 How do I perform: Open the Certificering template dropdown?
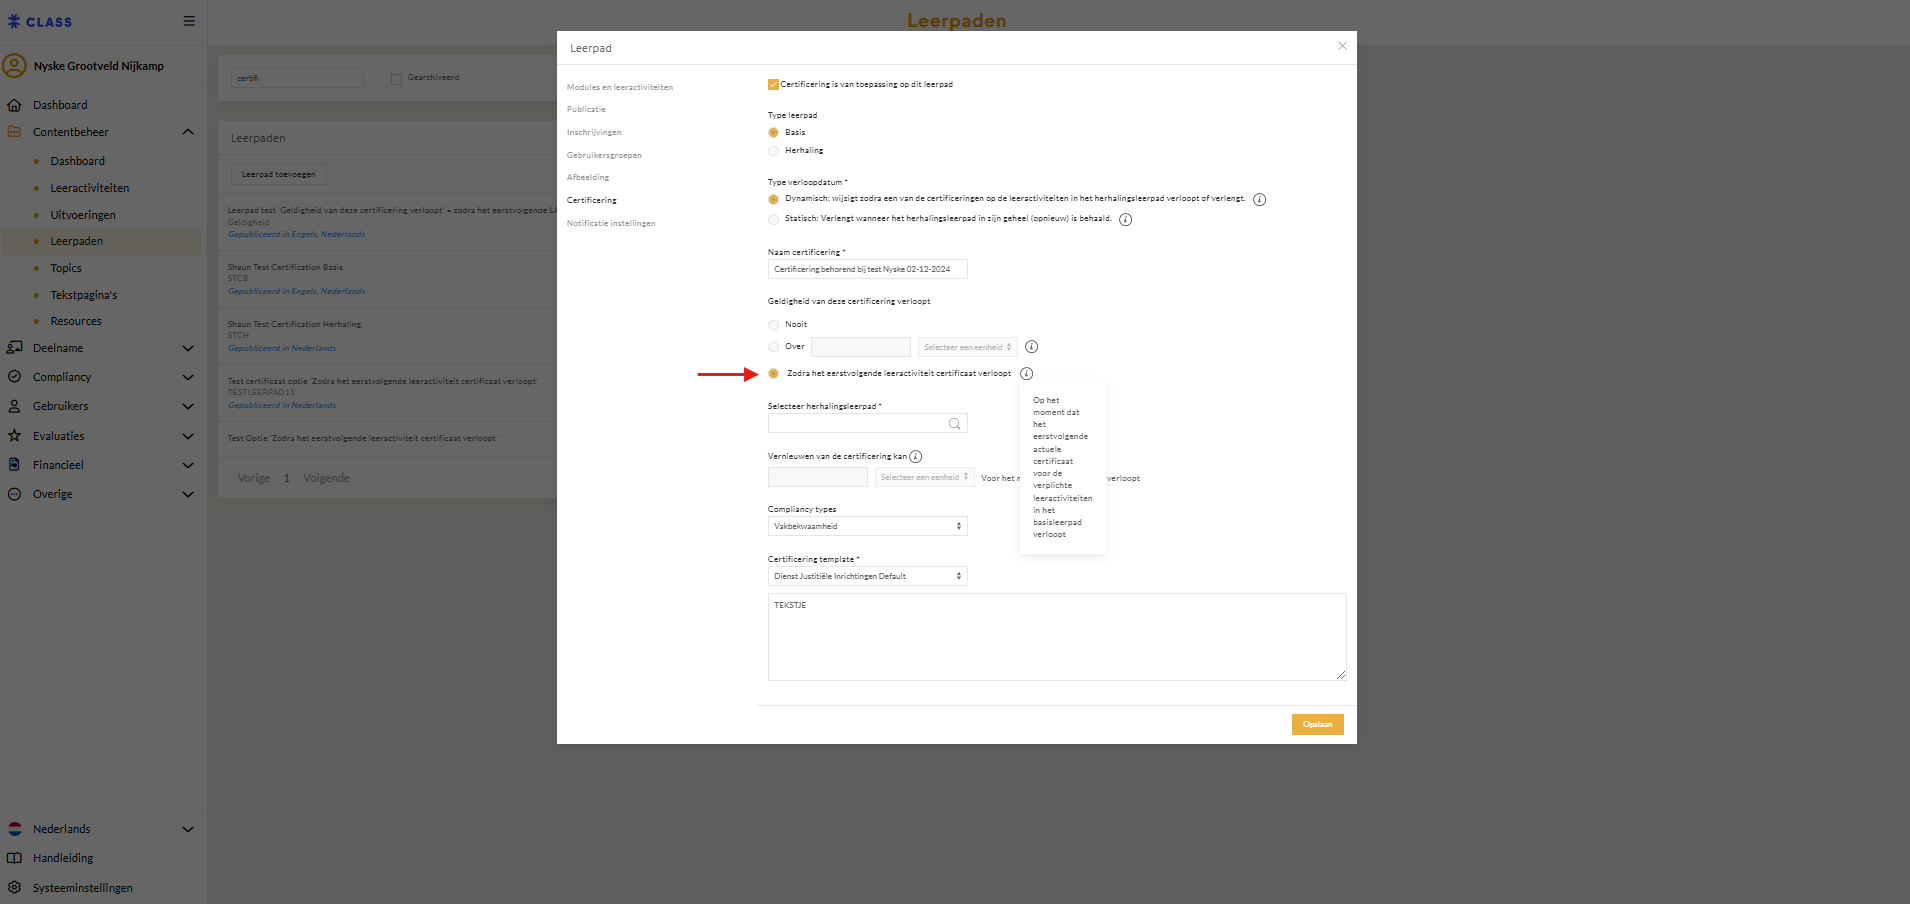(867, 576)
